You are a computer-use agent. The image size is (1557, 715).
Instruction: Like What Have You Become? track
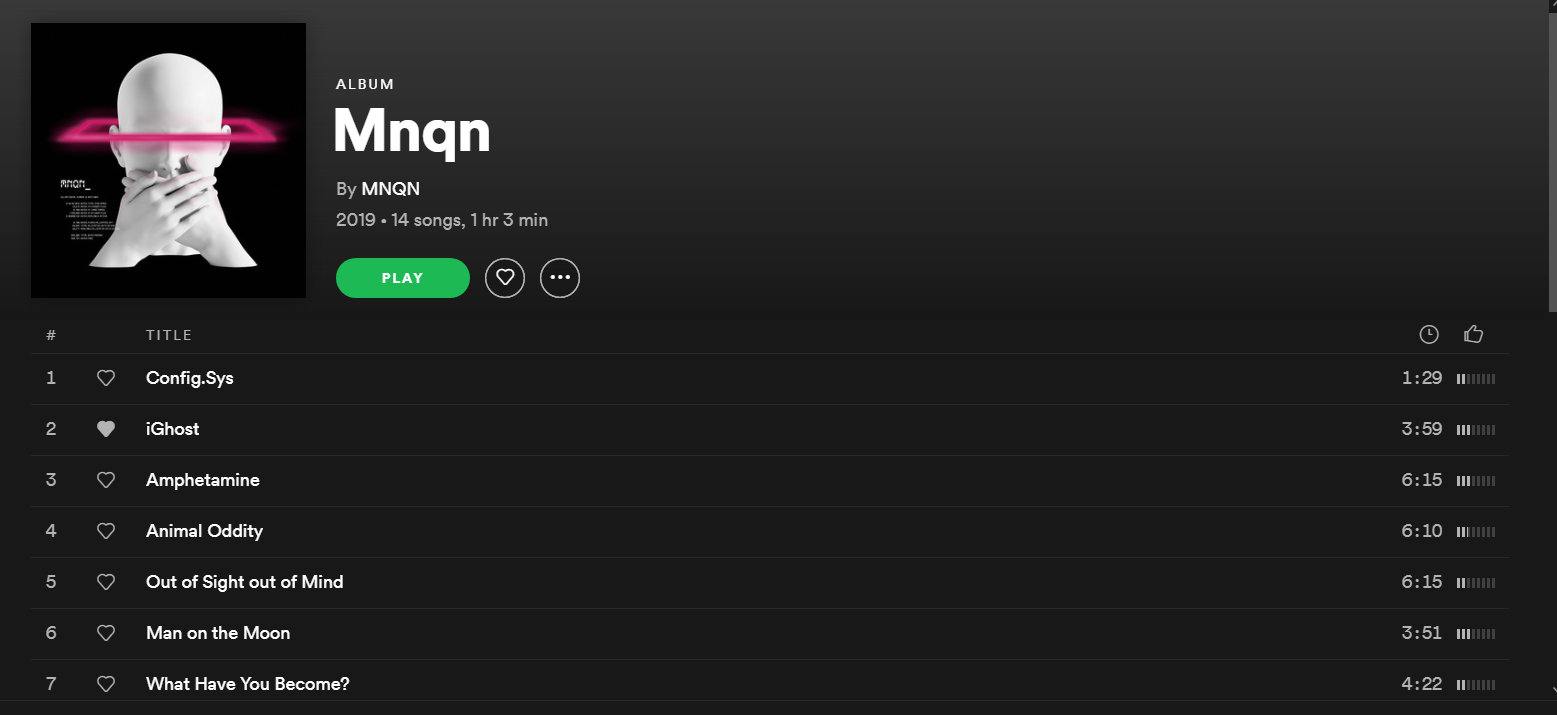tap(106, 684)
